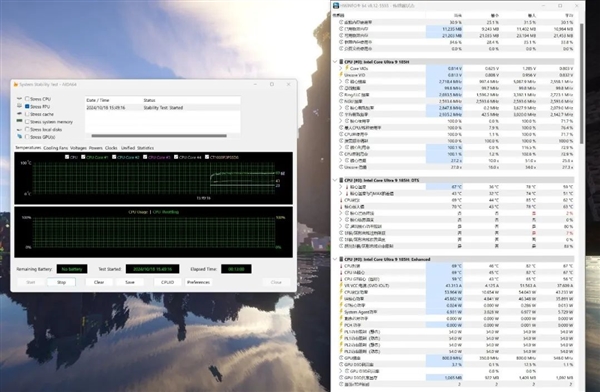Screen dimensions: 600x392
Task: Click the lightning bolt icon next to Core VIDs
Action: pyautogui.click(x=347, y=68)
